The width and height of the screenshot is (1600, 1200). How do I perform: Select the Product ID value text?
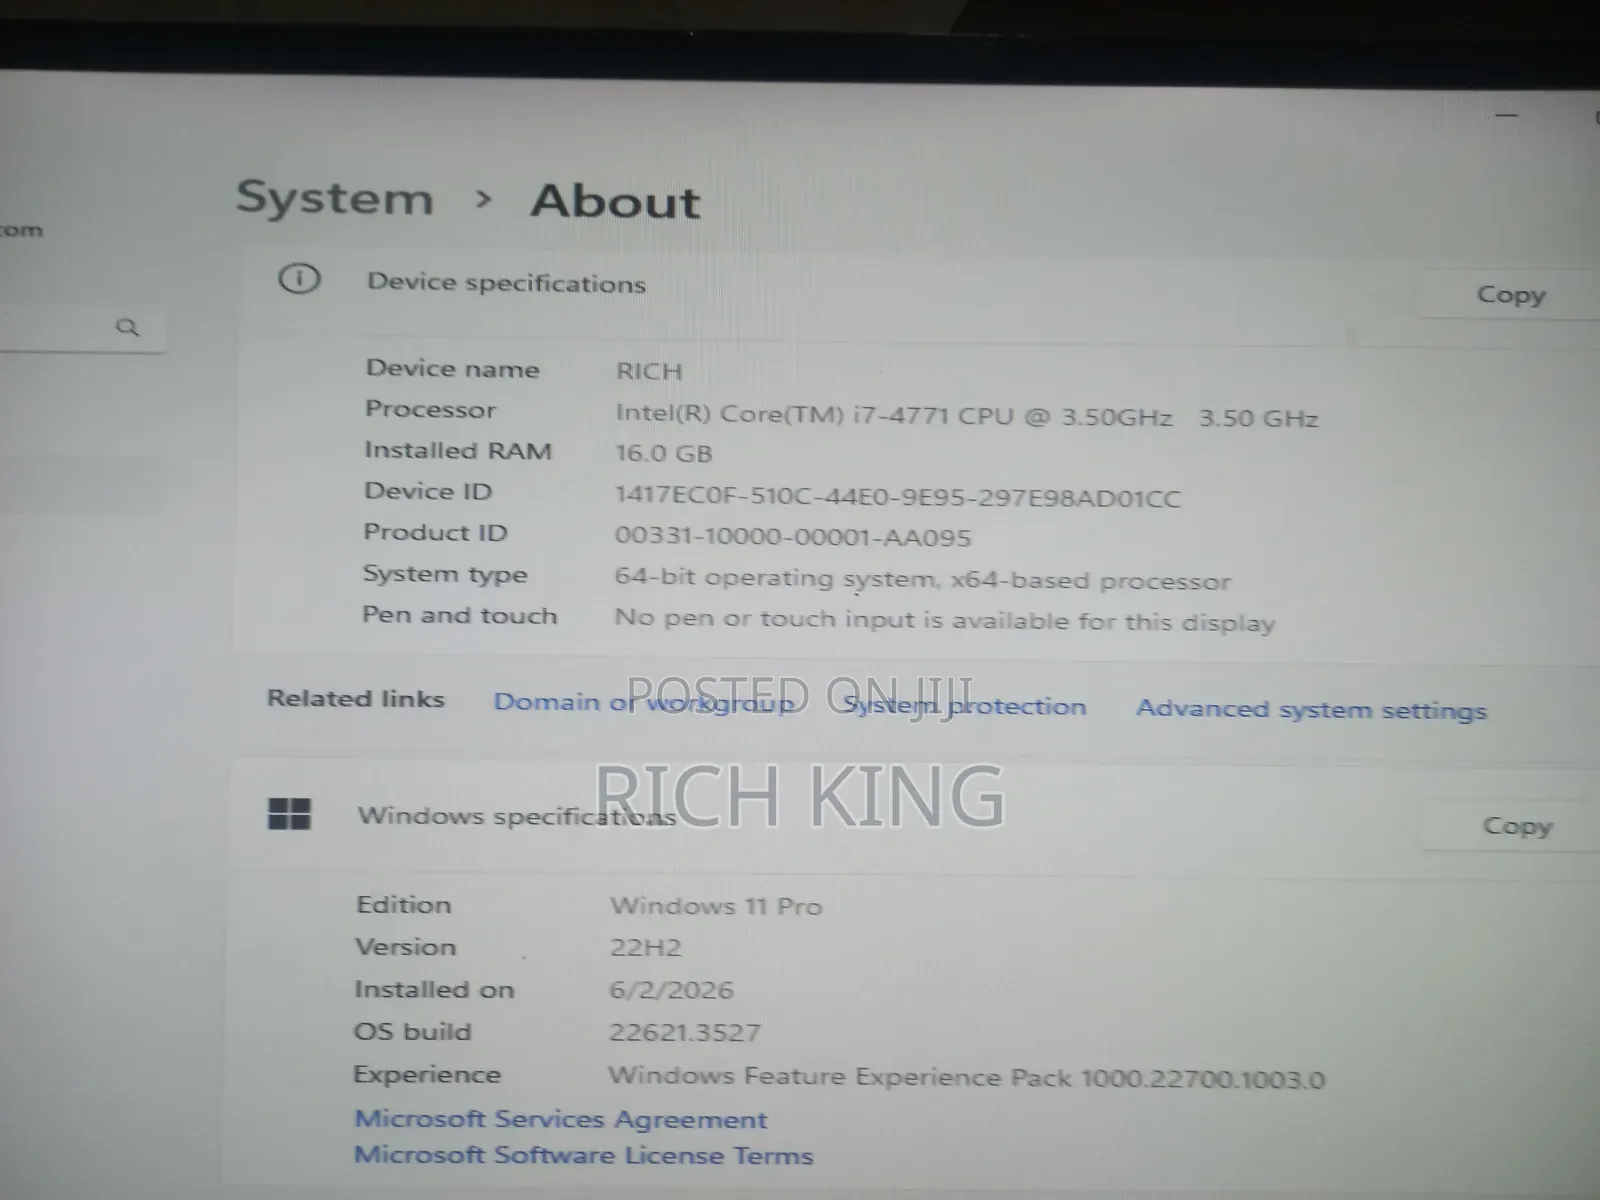coord(793,536)
